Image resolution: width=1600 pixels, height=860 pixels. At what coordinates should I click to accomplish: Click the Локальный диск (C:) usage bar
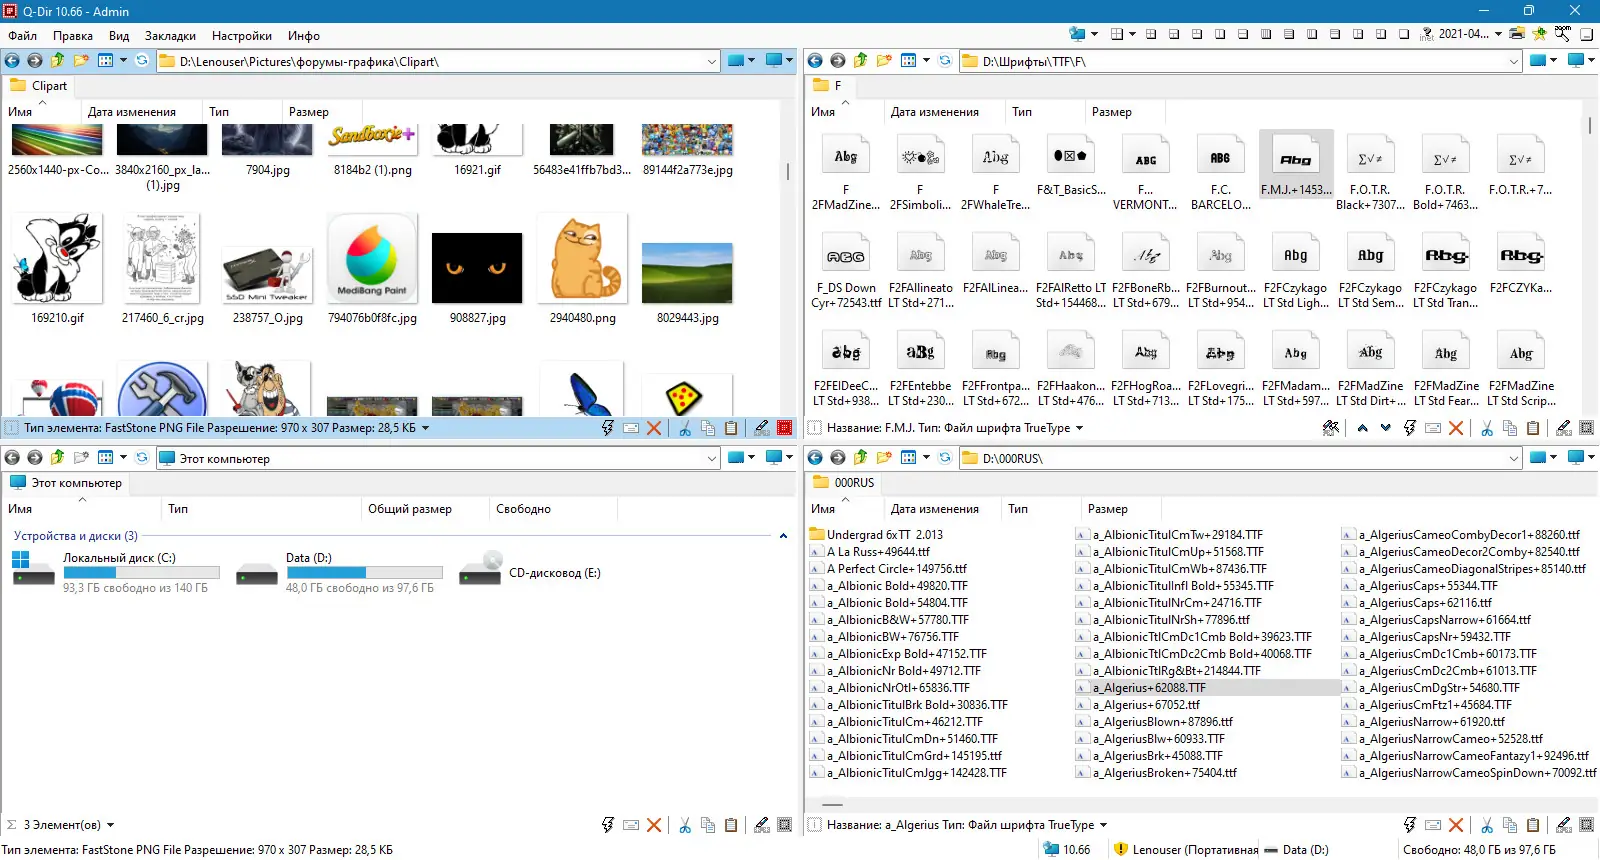click(x=140, y=573)
